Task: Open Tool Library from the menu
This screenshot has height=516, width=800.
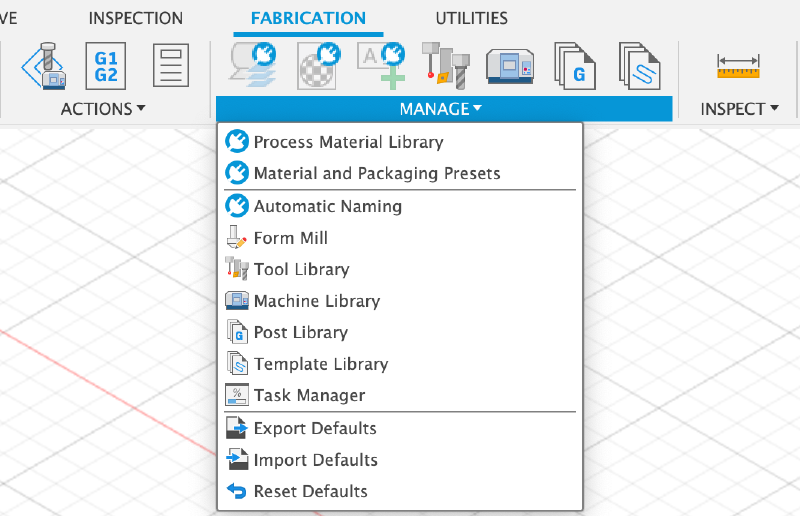Action: [400, 269]
